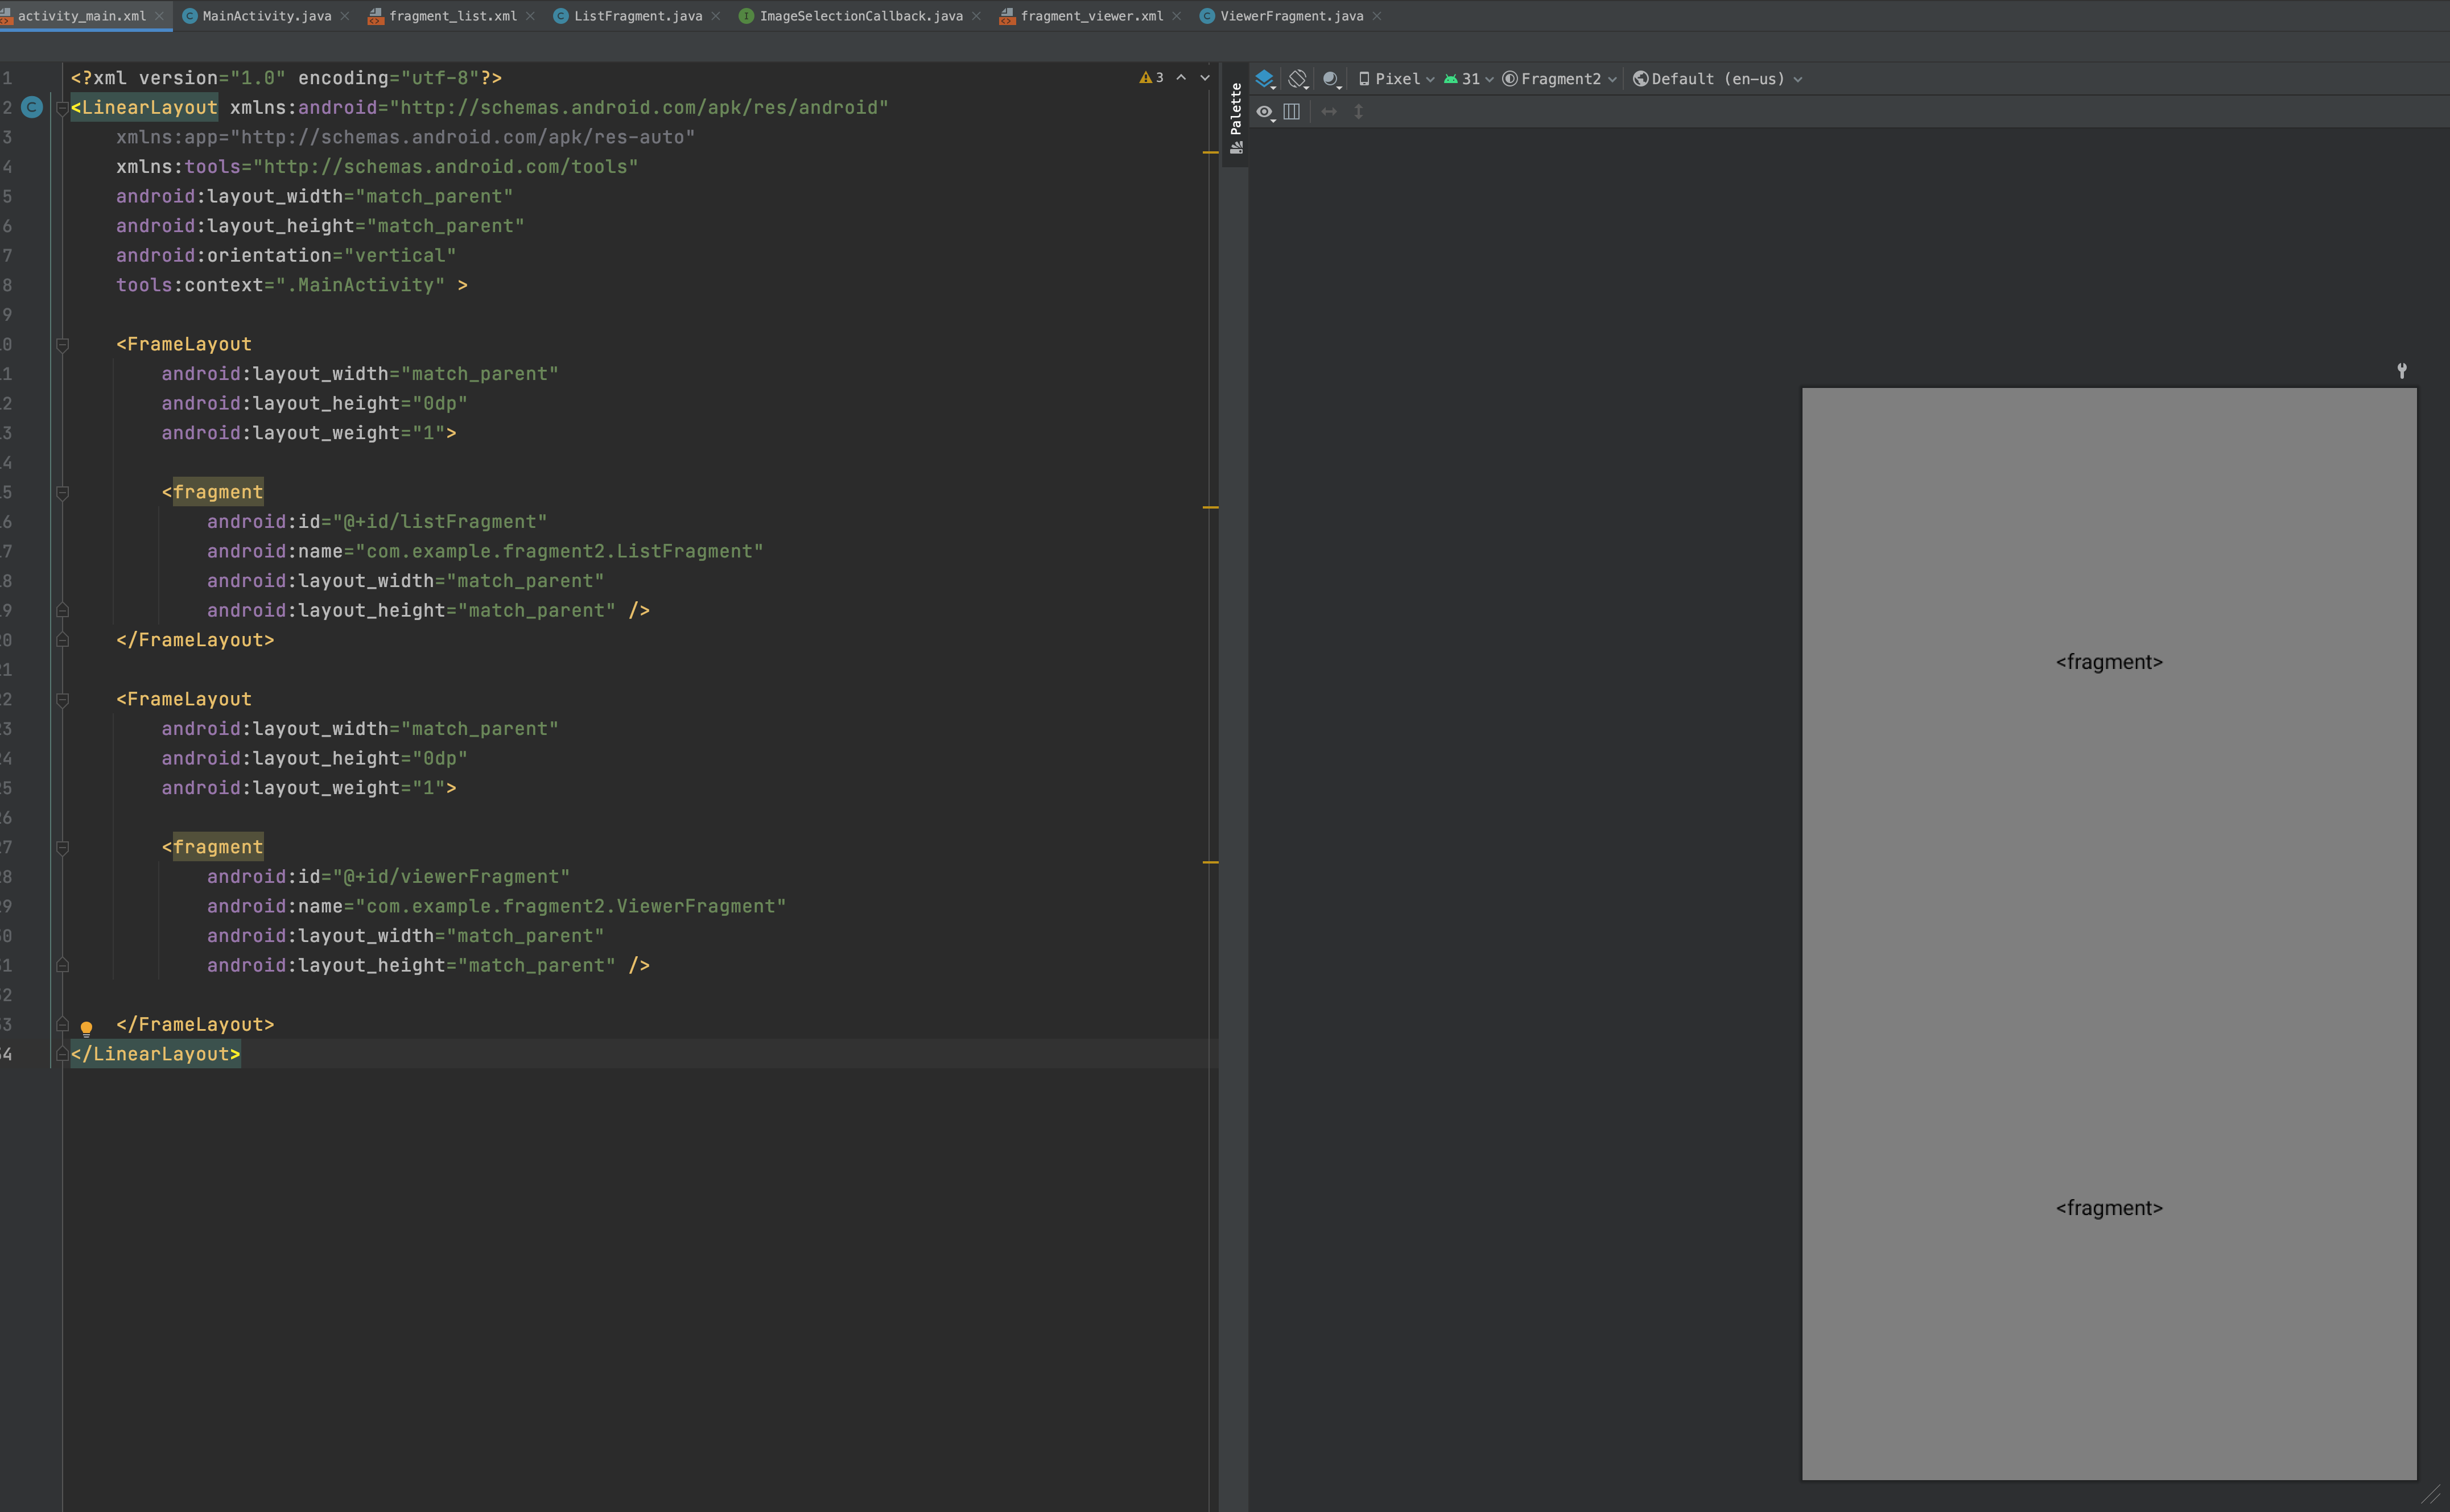Toggle the view options eye icon
Image resolution: width=2450 pixels, height=1512 pixels.
1265,112
